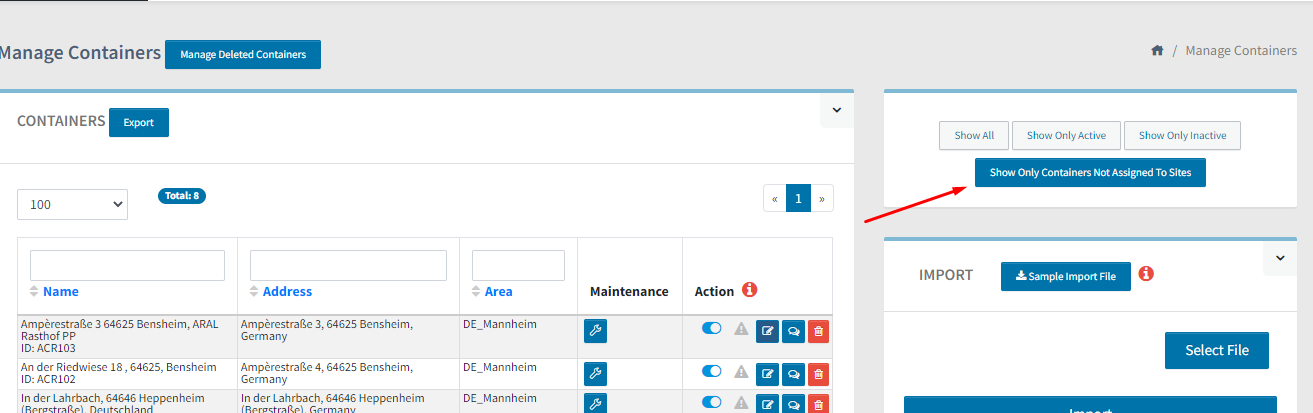
Task: Collapse the Import panel with chevron
Action: [x=1280, y=258]
